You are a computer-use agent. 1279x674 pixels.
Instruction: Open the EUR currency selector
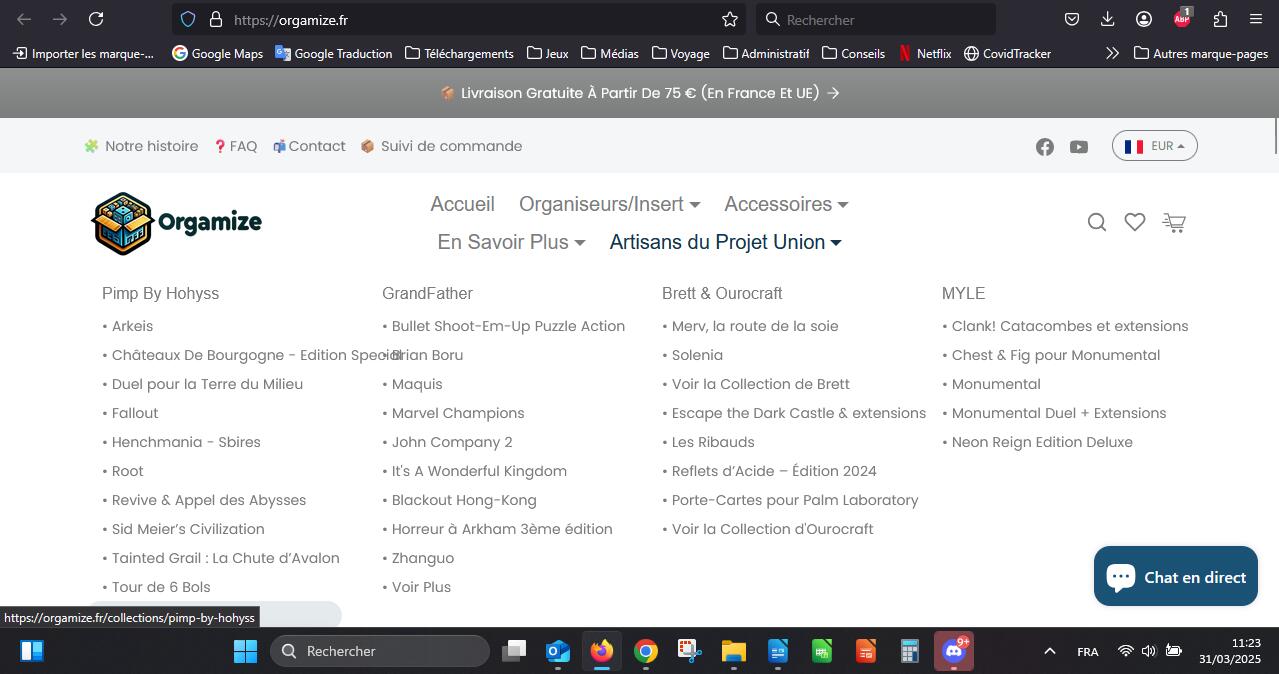pos(1154,146)
